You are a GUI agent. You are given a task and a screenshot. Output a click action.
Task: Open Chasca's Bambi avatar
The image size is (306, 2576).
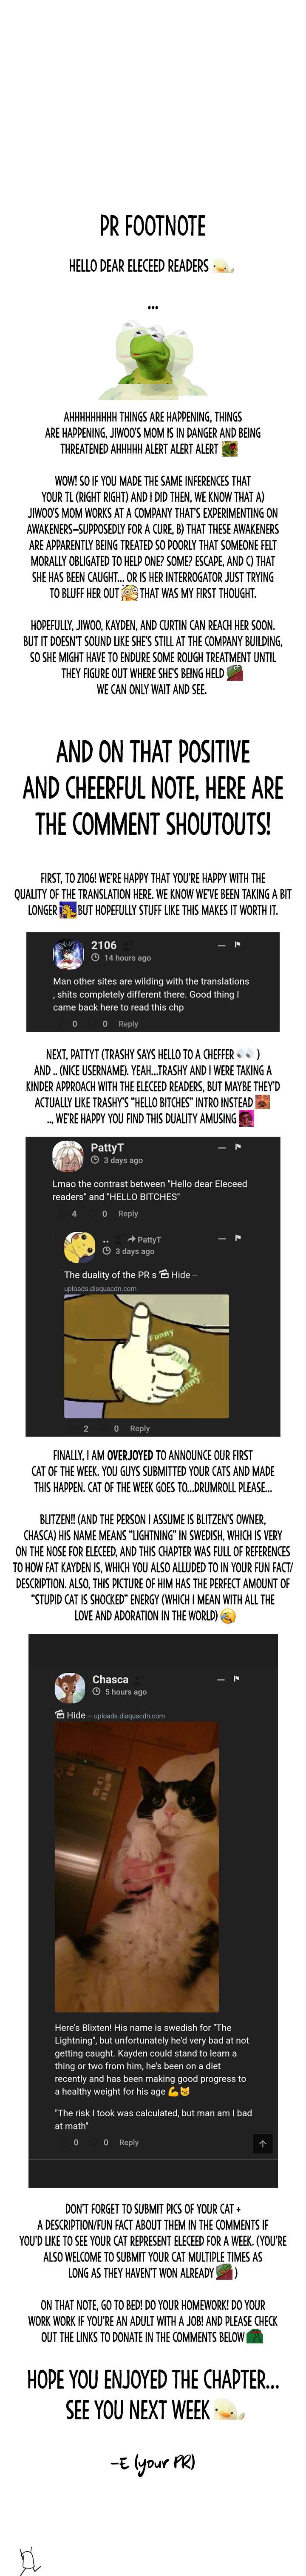69,1687
